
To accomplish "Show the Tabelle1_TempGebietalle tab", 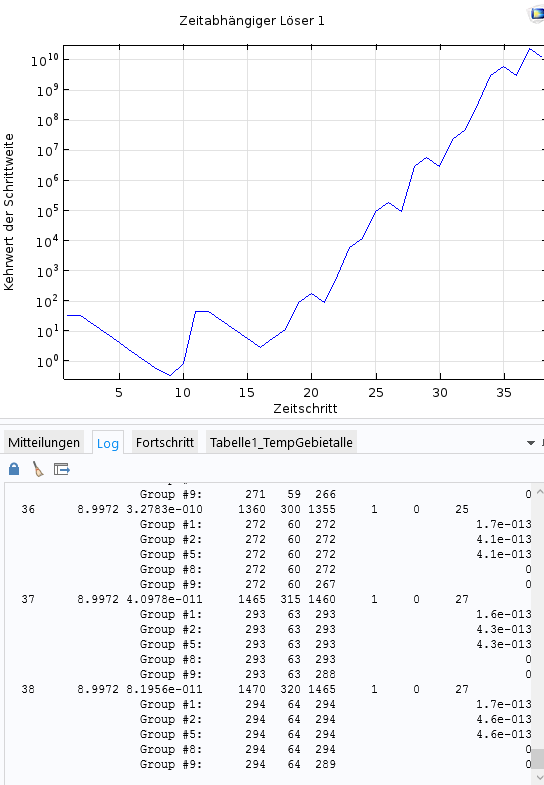I will click(x=281, y=443).
